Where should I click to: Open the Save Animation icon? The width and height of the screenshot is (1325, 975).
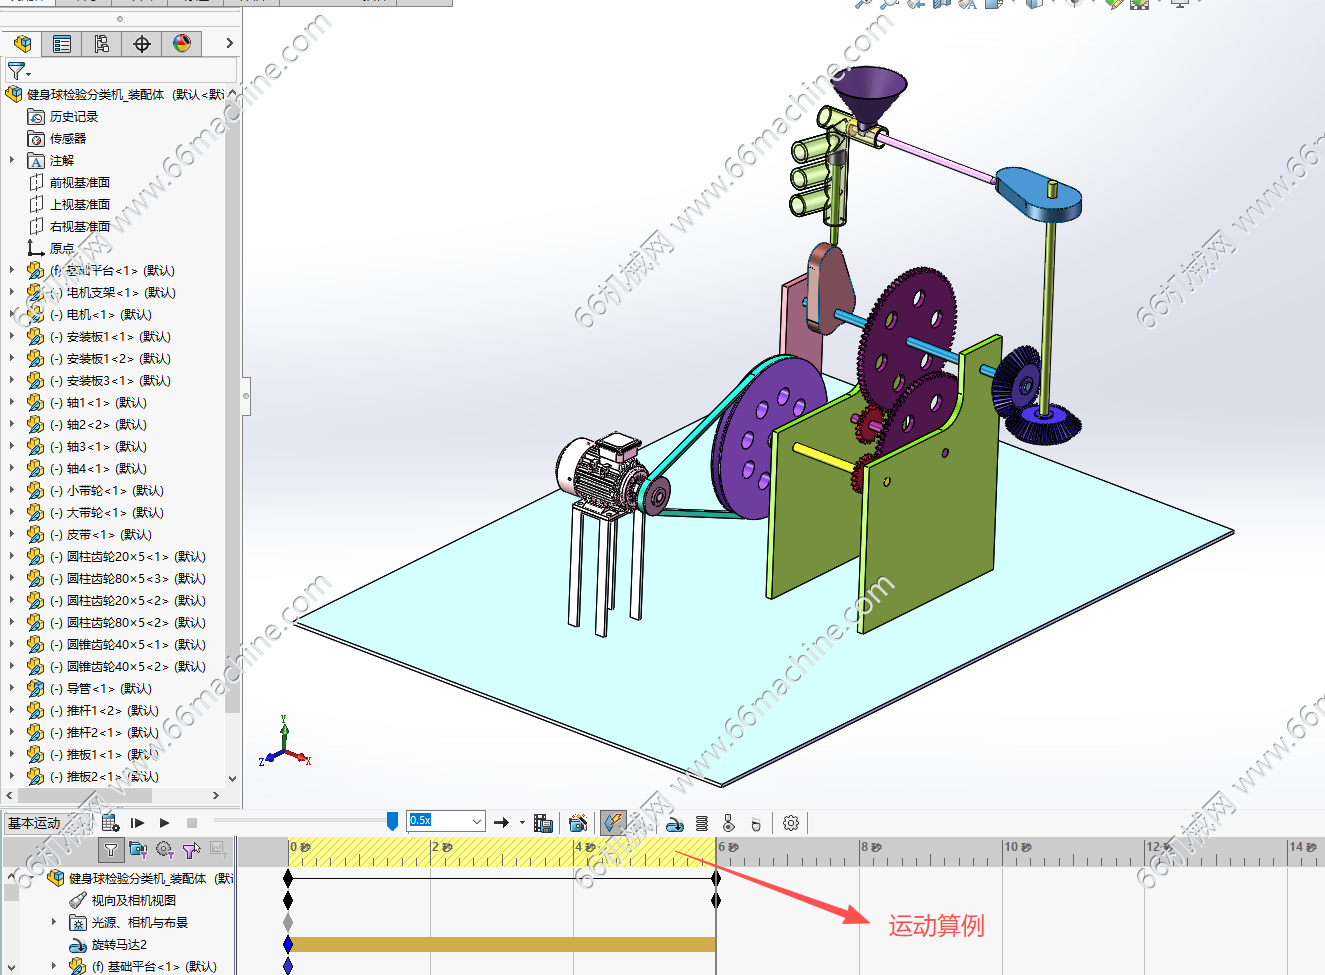click(543, 823)
